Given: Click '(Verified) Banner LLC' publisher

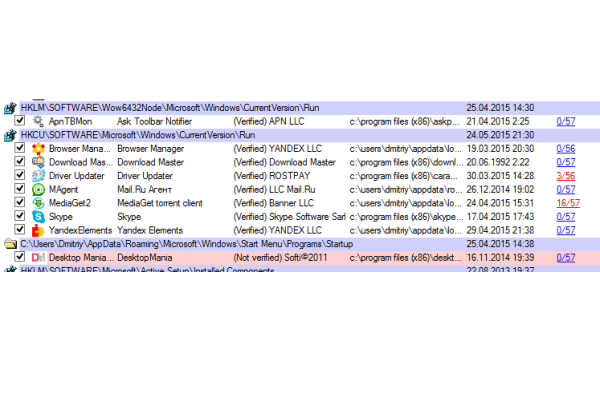Looking at the screenshot, I should tap(273, 203).
